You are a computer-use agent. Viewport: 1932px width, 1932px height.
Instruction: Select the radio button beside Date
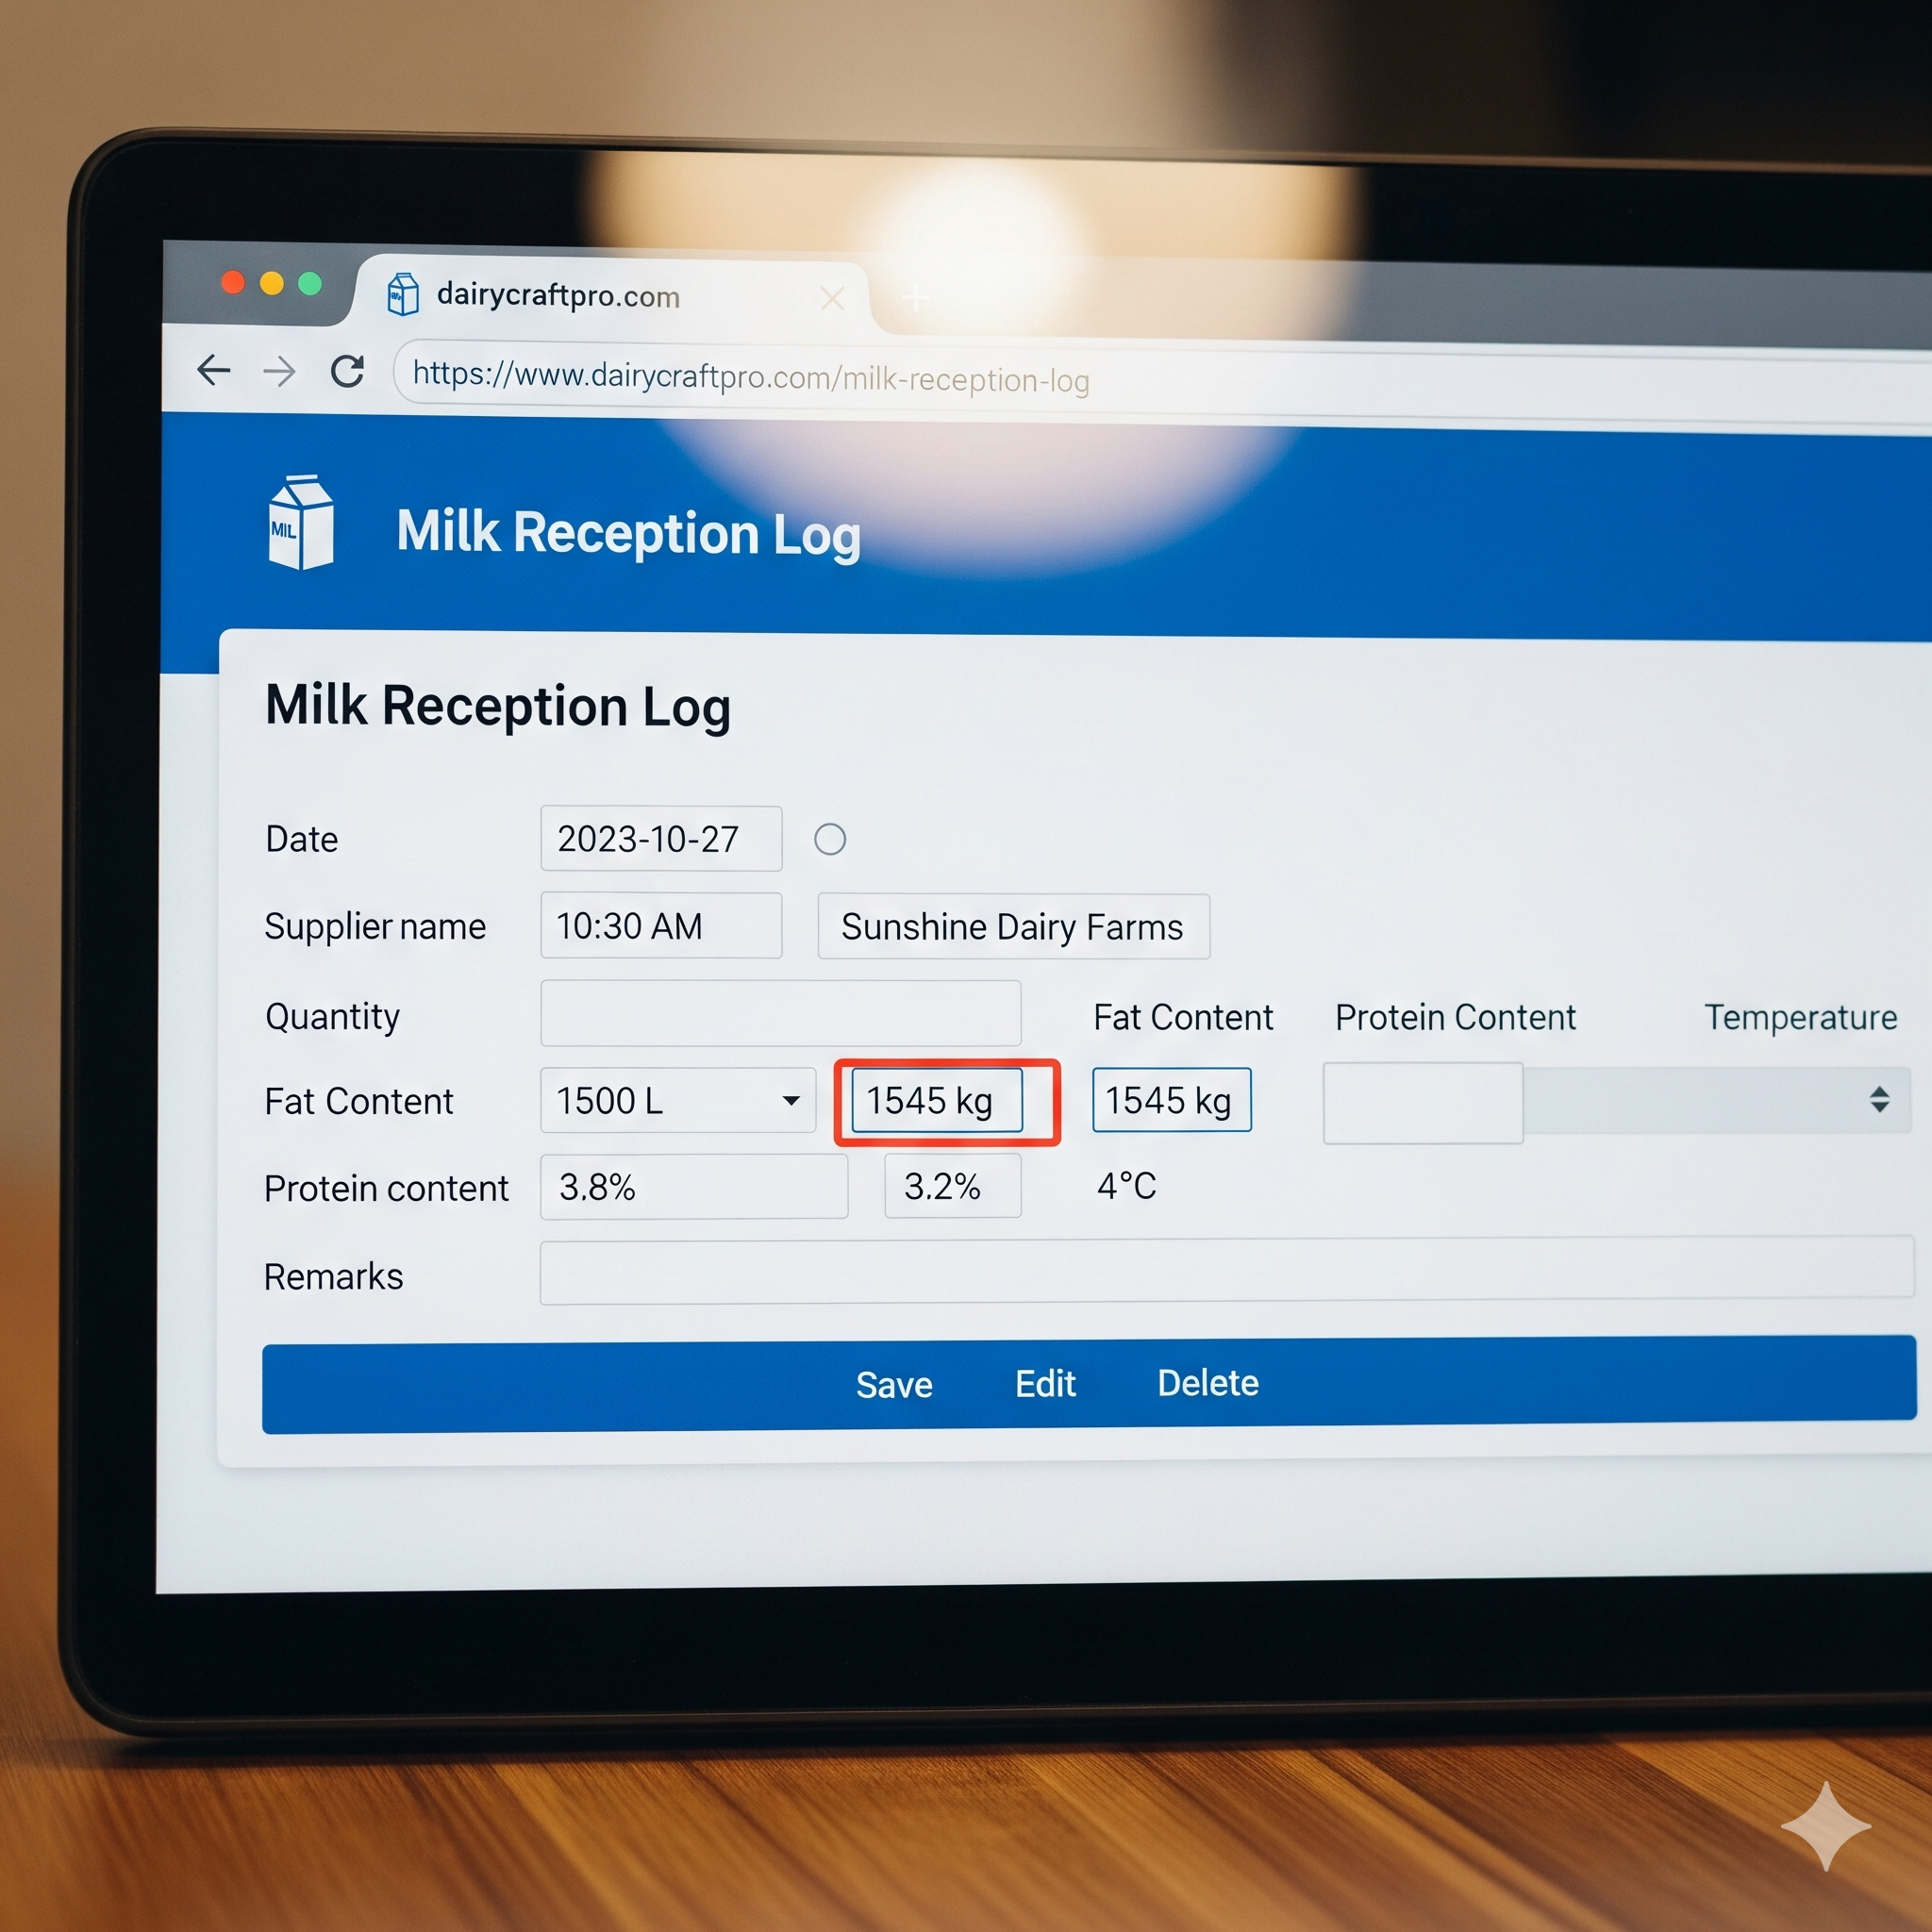click(x=830, y=839)
